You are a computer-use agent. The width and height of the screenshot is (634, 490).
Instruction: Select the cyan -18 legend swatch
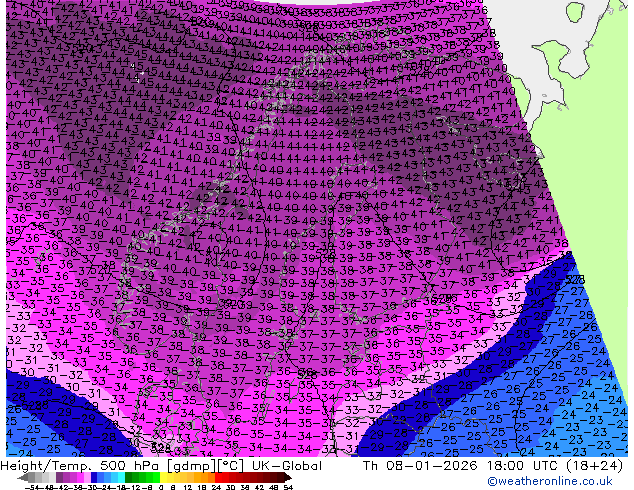(x=121, y=477)
